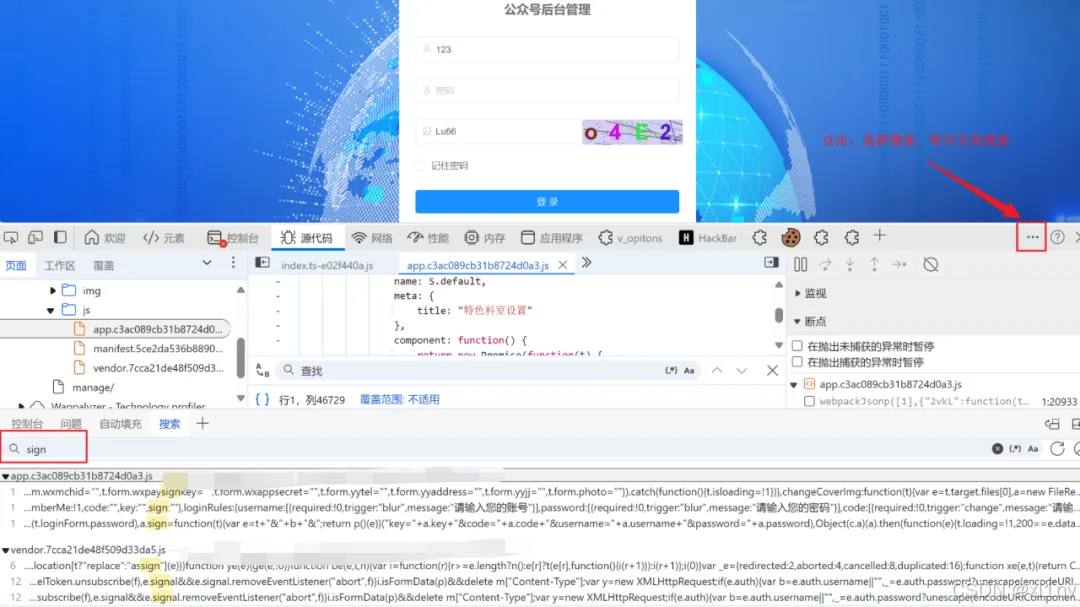This screenshot has width=1080, height=607.
Task: Click the step next call icon
Action: [900, 264]
